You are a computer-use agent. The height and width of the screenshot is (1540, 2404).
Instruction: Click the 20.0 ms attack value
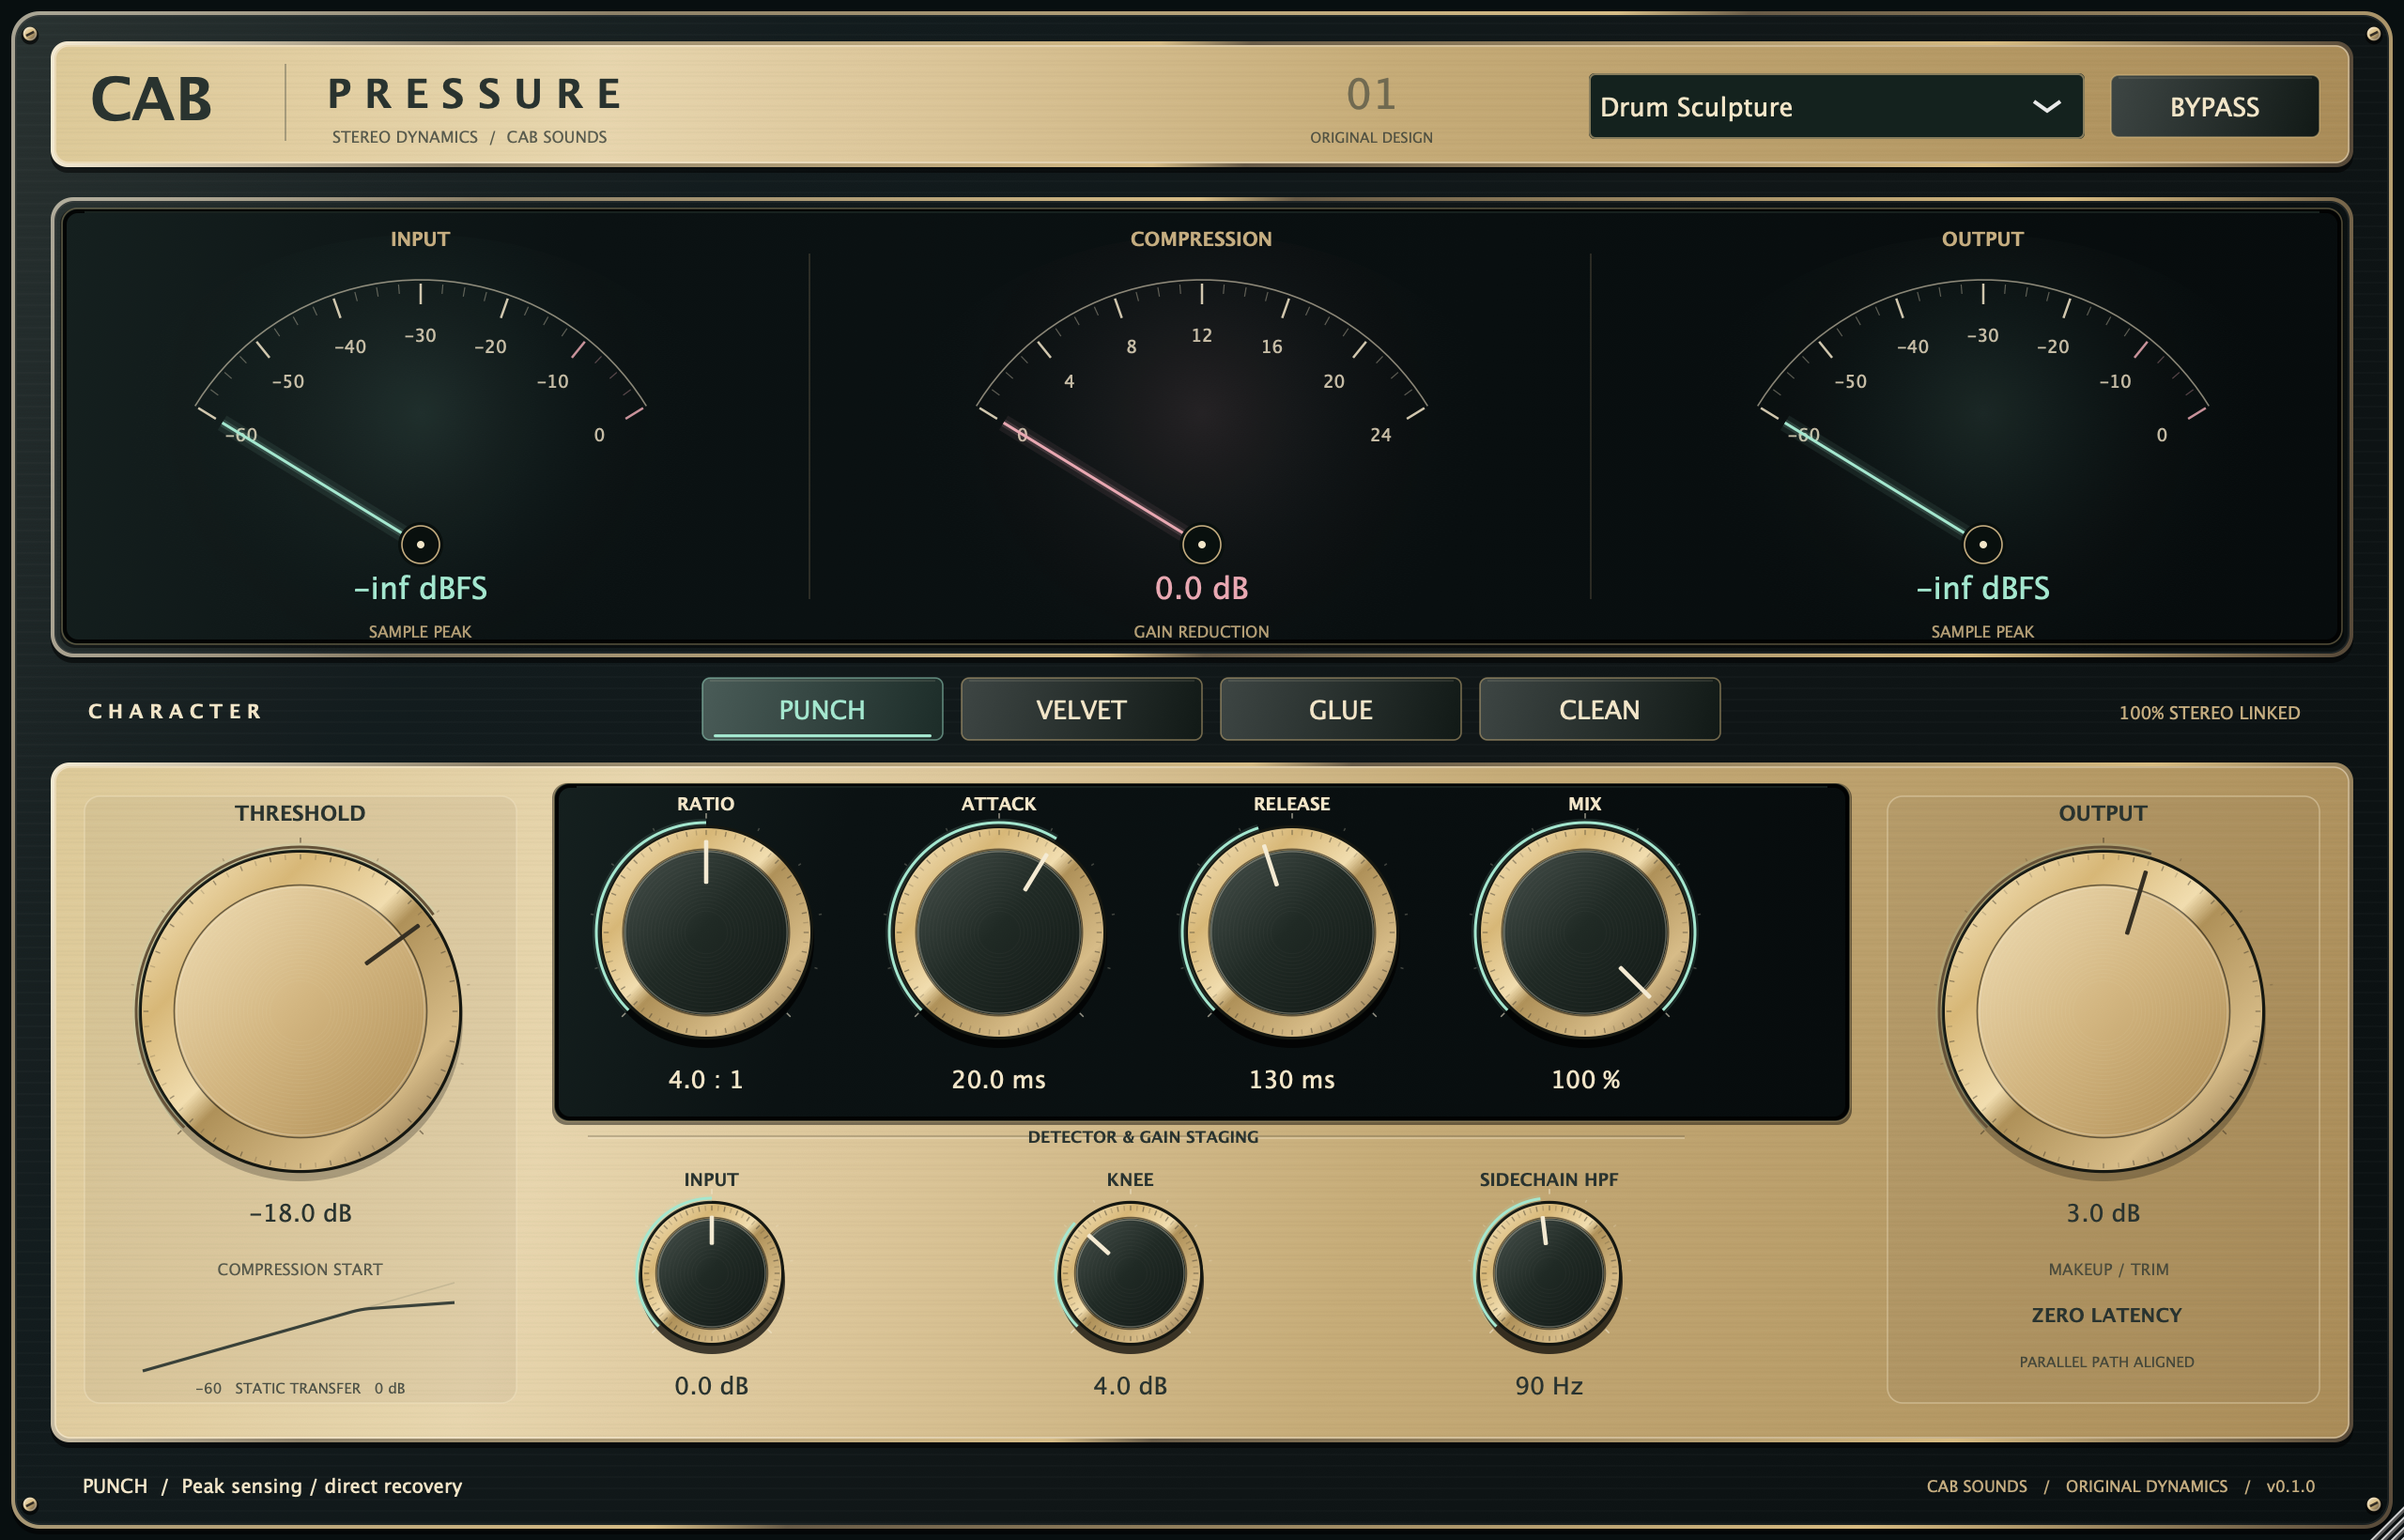pos(998,1080)
